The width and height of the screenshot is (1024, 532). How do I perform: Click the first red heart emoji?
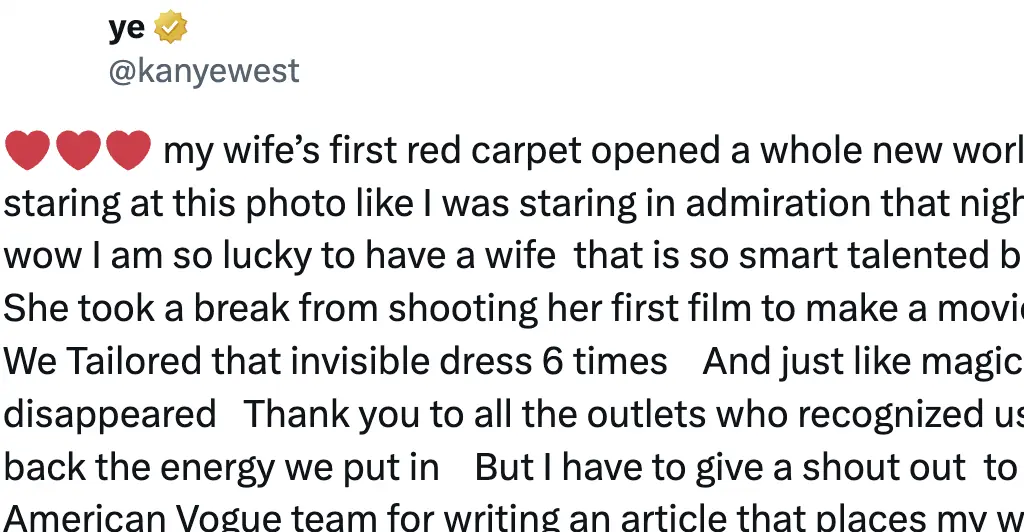click(x=27, y=151)
